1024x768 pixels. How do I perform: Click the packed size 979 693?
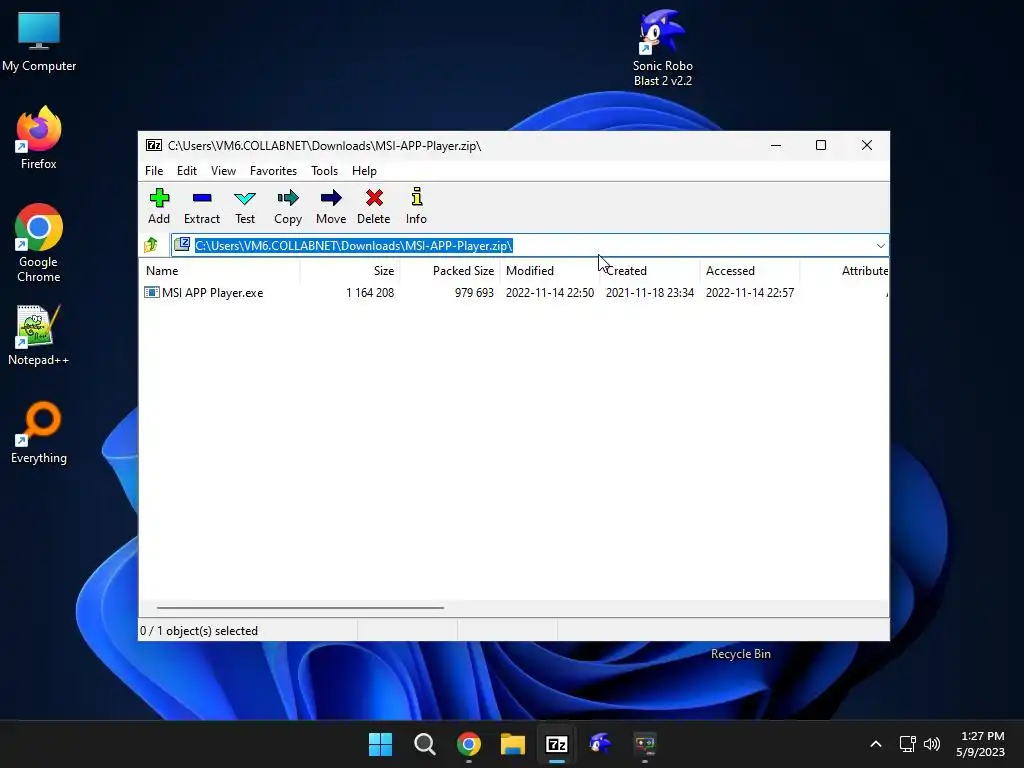coord(474,293)
